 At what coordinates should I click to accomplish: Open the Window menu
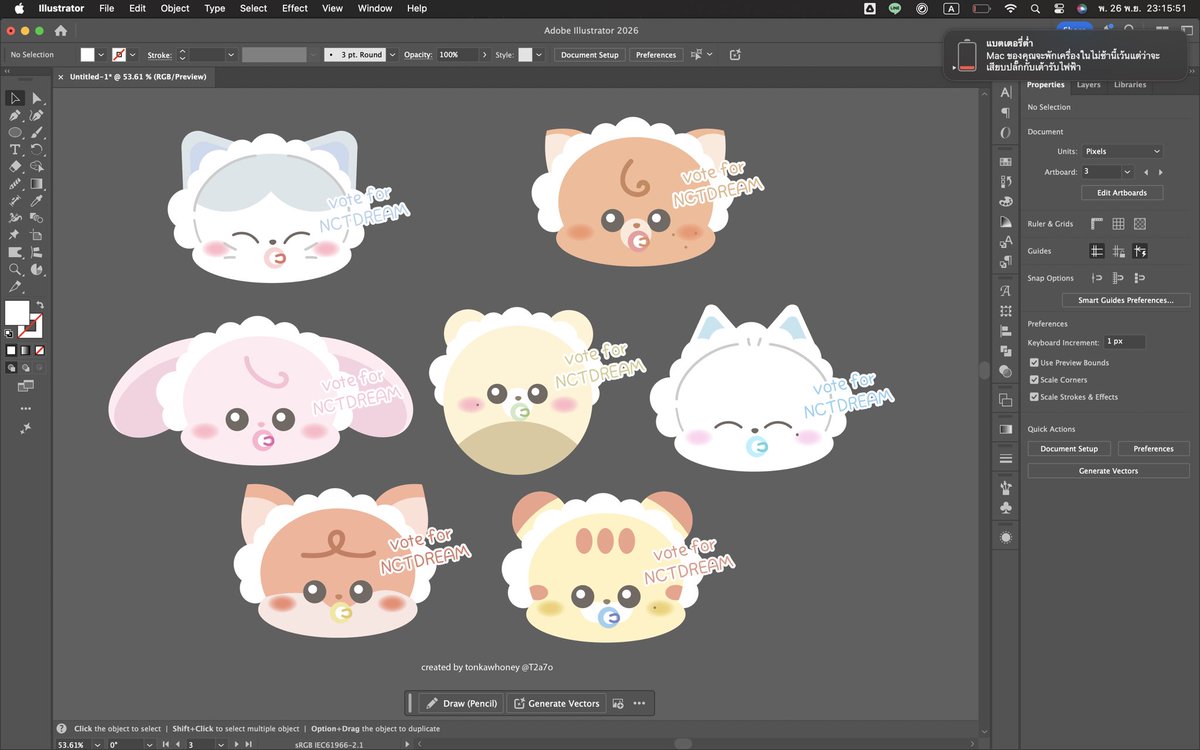375,8
